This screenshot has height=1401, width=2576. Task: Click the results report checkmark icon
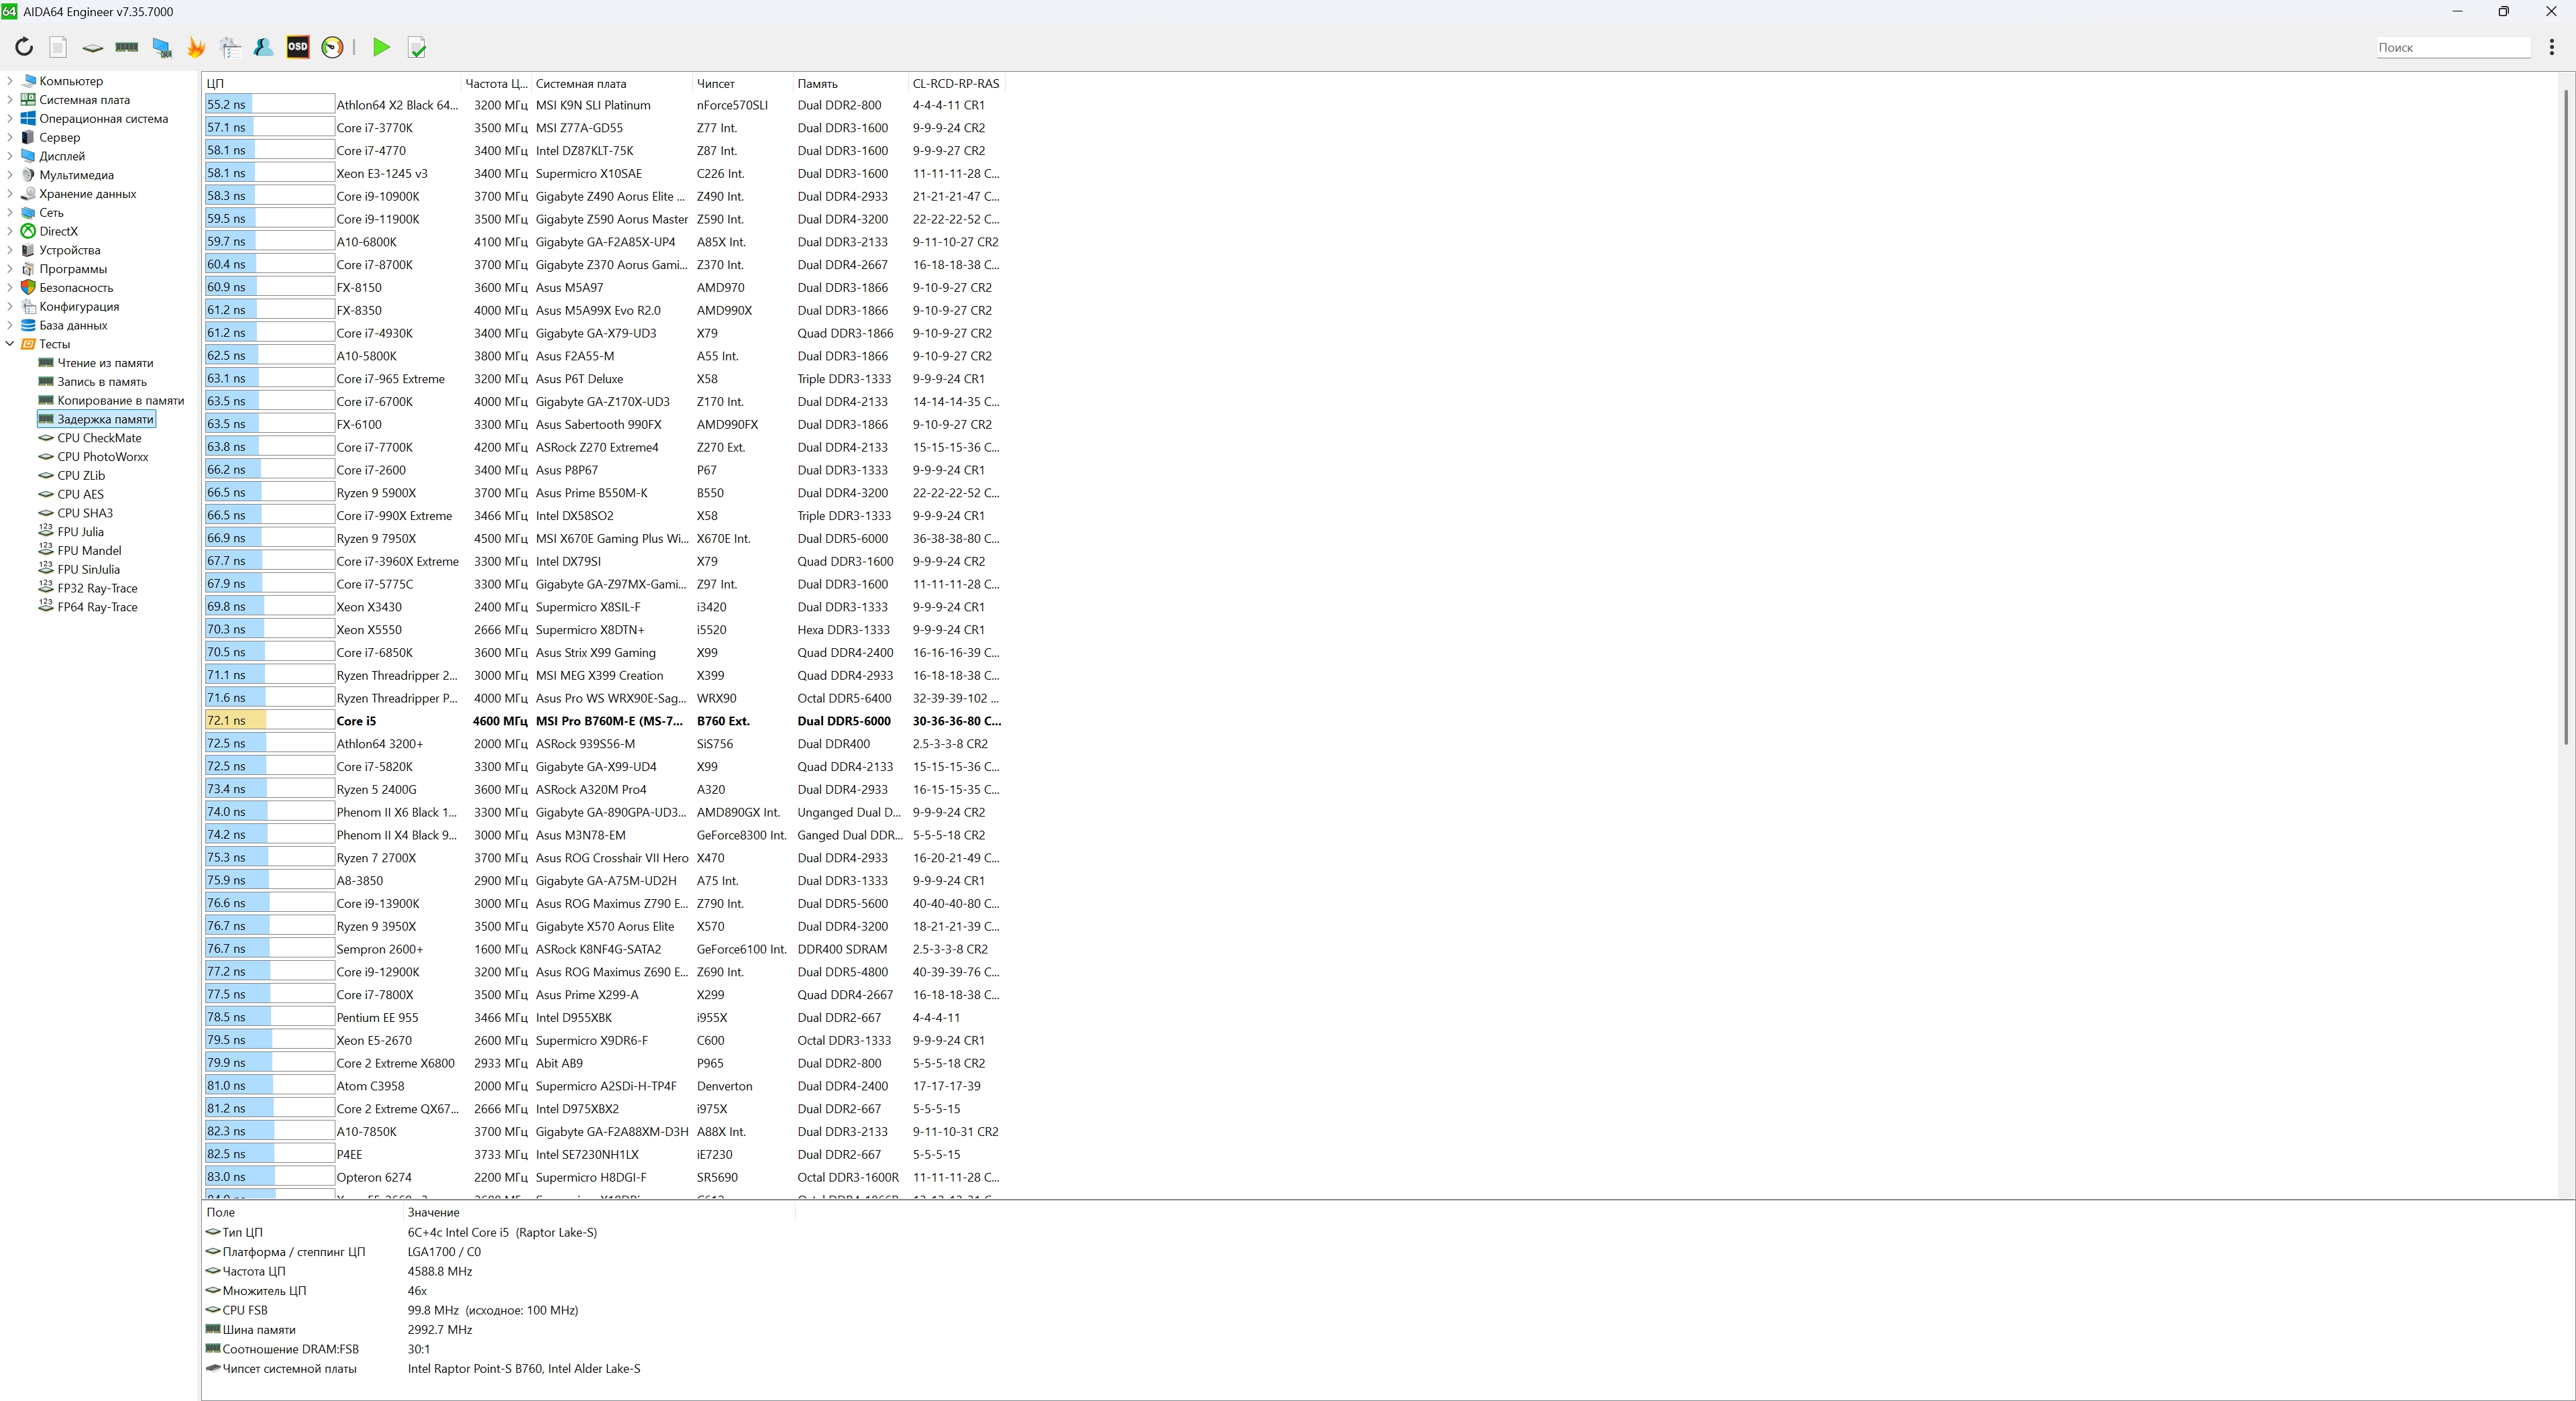tap(417, 47)
